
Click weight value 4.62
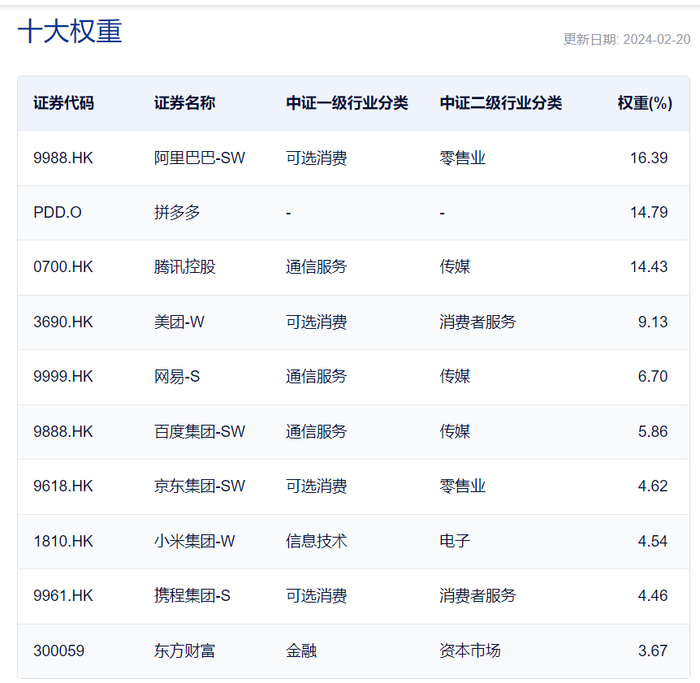click(653, 486)
